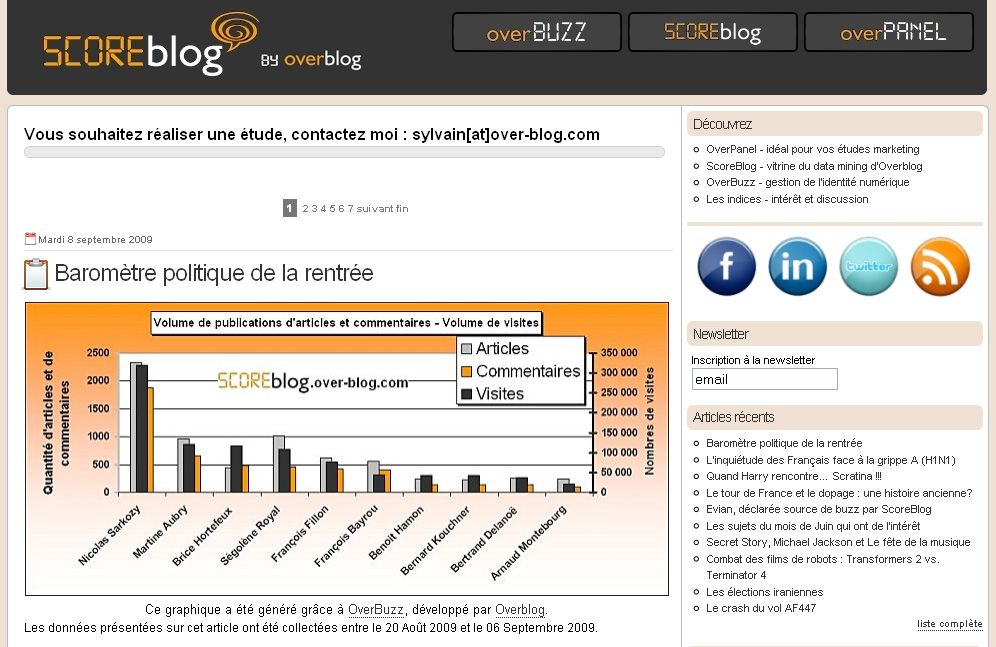Open 'Evian, déclarée source de buzz par ScoreBlog'
Image resolution: width=996 pixels, height=647 pixels.
[x=819, y=509]
